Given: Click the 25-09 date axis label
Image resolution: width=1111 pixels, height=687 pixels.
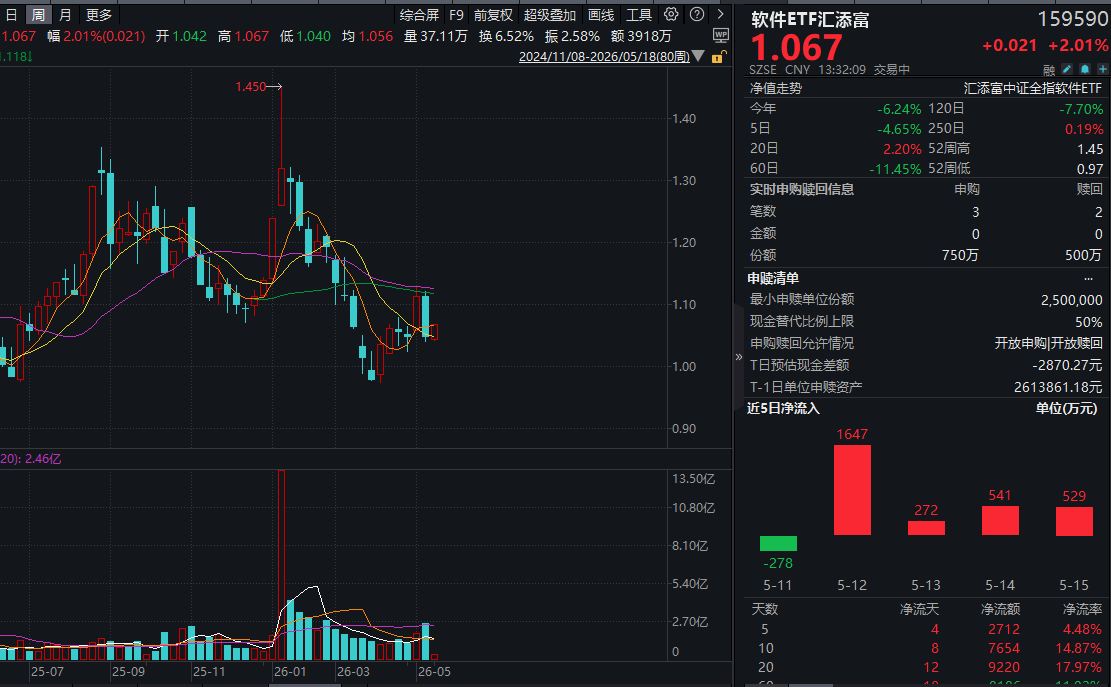Looking at the screenshot, I should coord(128,671).
